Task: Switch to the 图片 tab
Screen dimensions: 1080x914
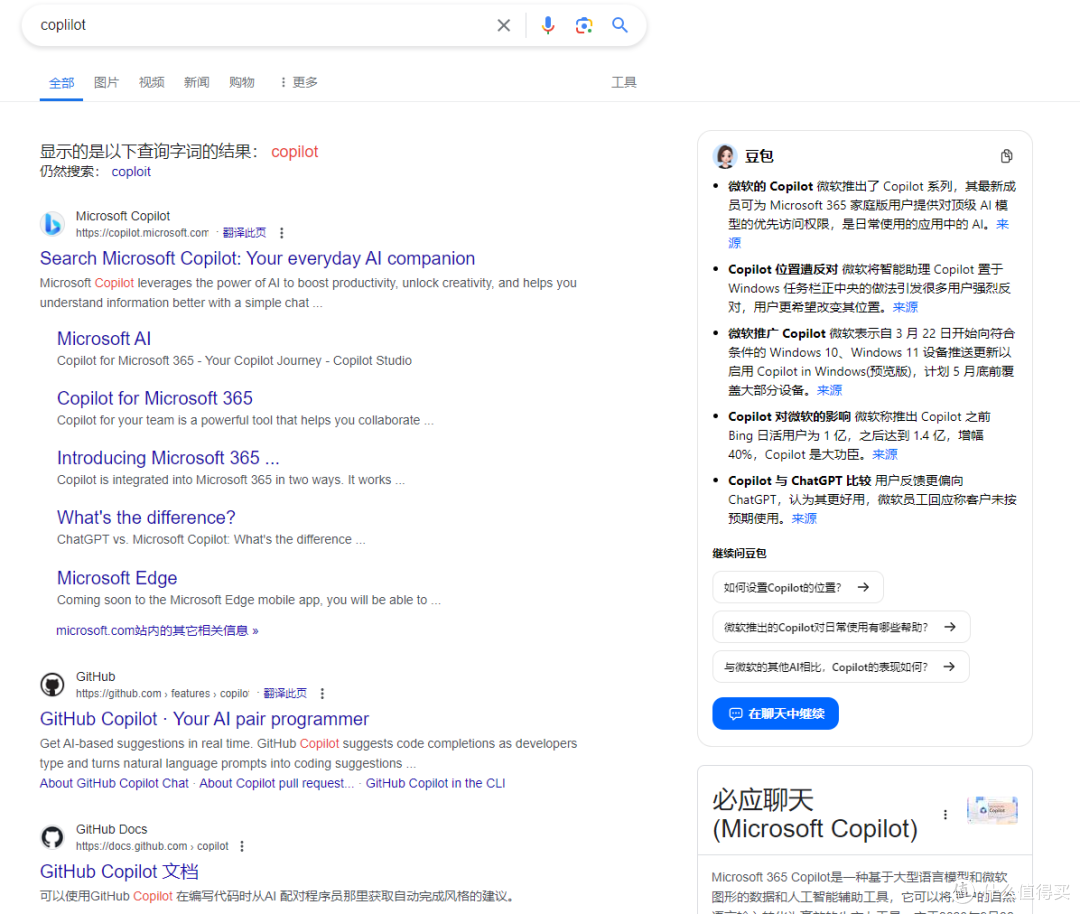Action: tap(106, 83)
